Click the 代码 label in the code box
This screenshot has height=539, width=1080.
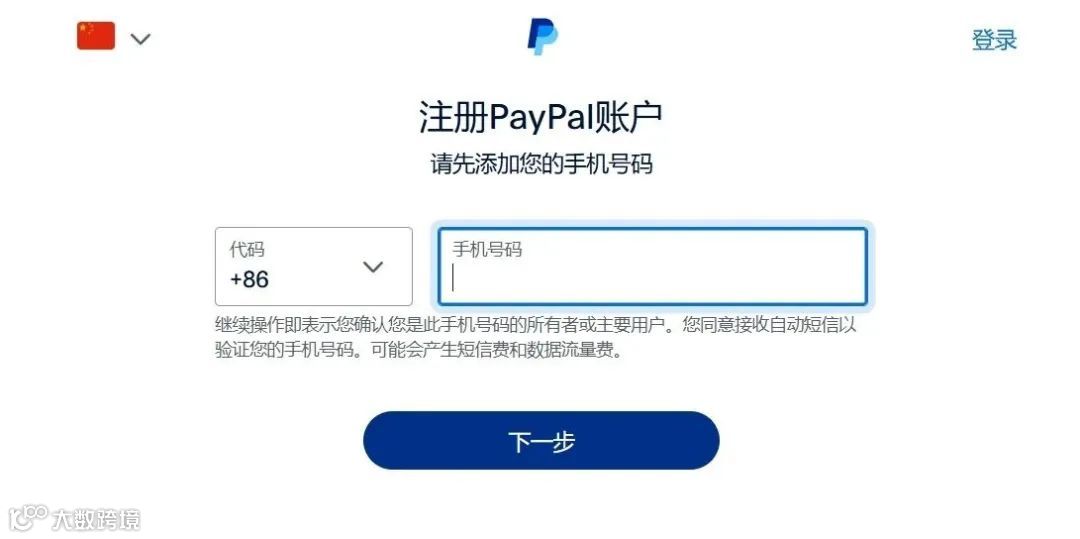click(x=247, y=249)
